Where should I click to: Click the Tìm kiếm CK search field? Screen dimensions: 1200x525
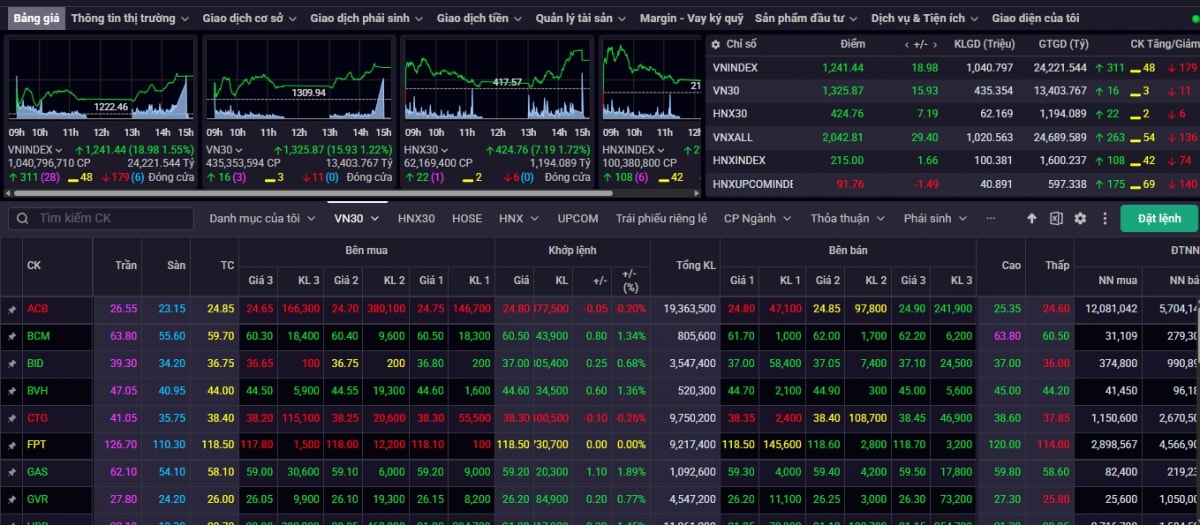coord(100,218)
